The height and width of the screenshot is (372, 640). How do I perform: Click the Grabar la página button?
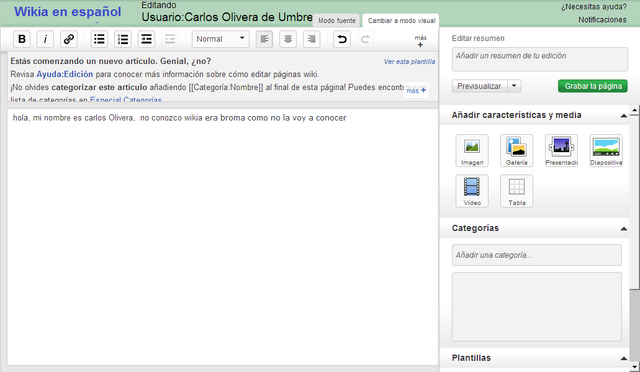(x=593, y=86)
